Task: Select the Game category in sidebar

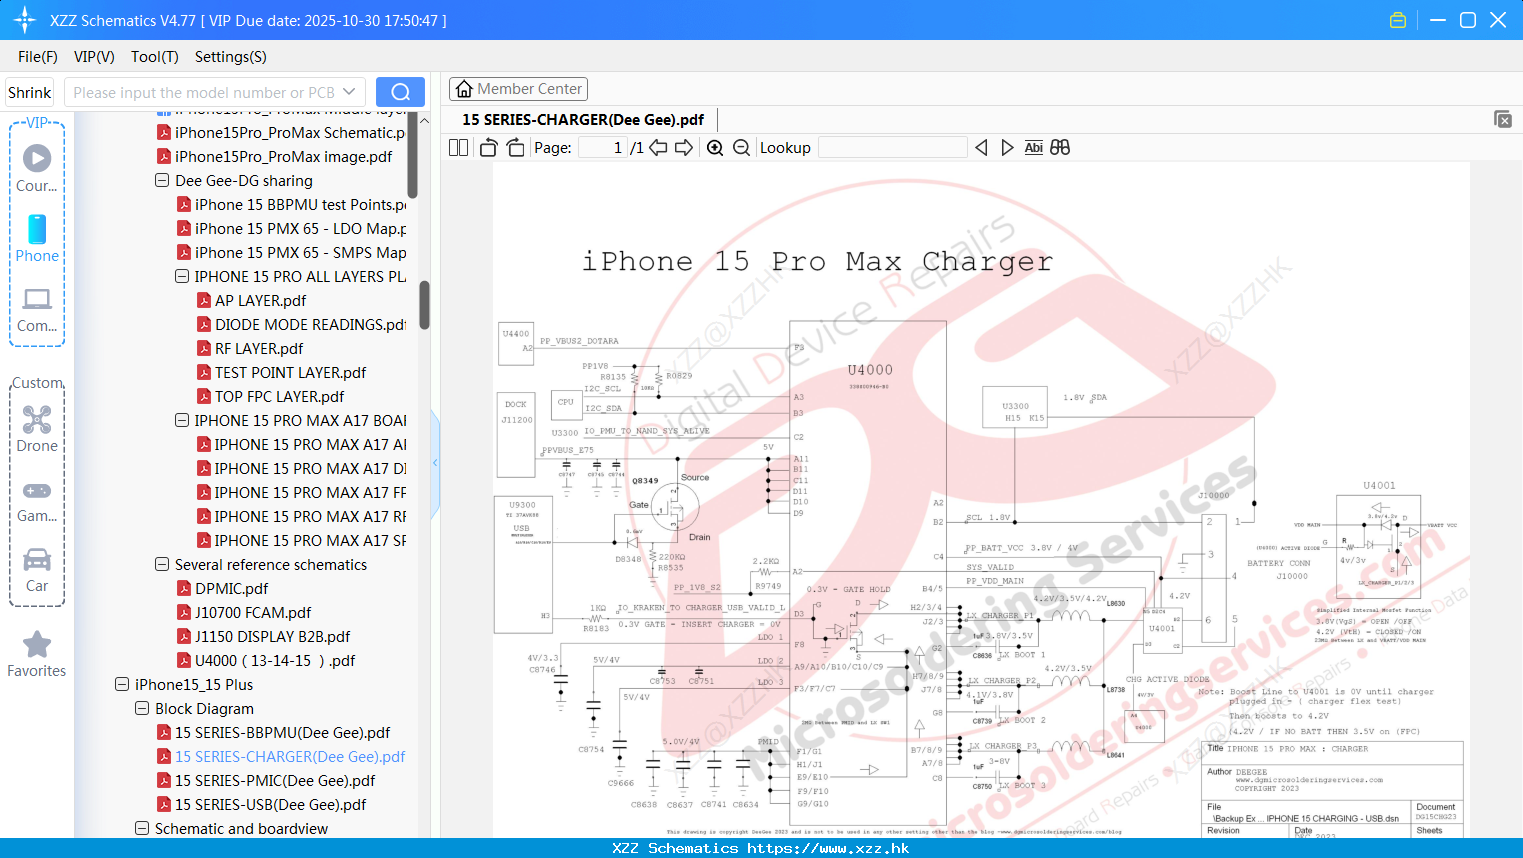Action: tap(37, 502)
